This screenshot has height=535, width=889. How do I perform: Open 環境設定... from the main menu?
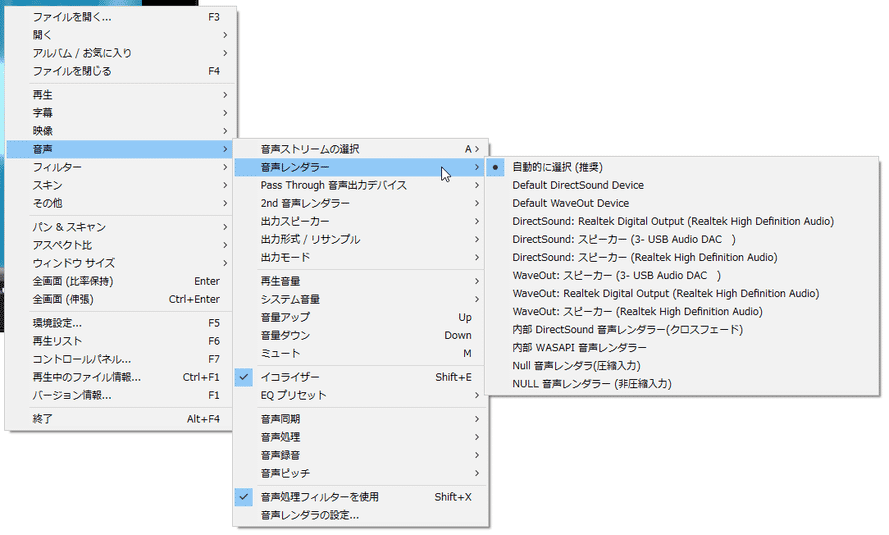coord(57,323)
